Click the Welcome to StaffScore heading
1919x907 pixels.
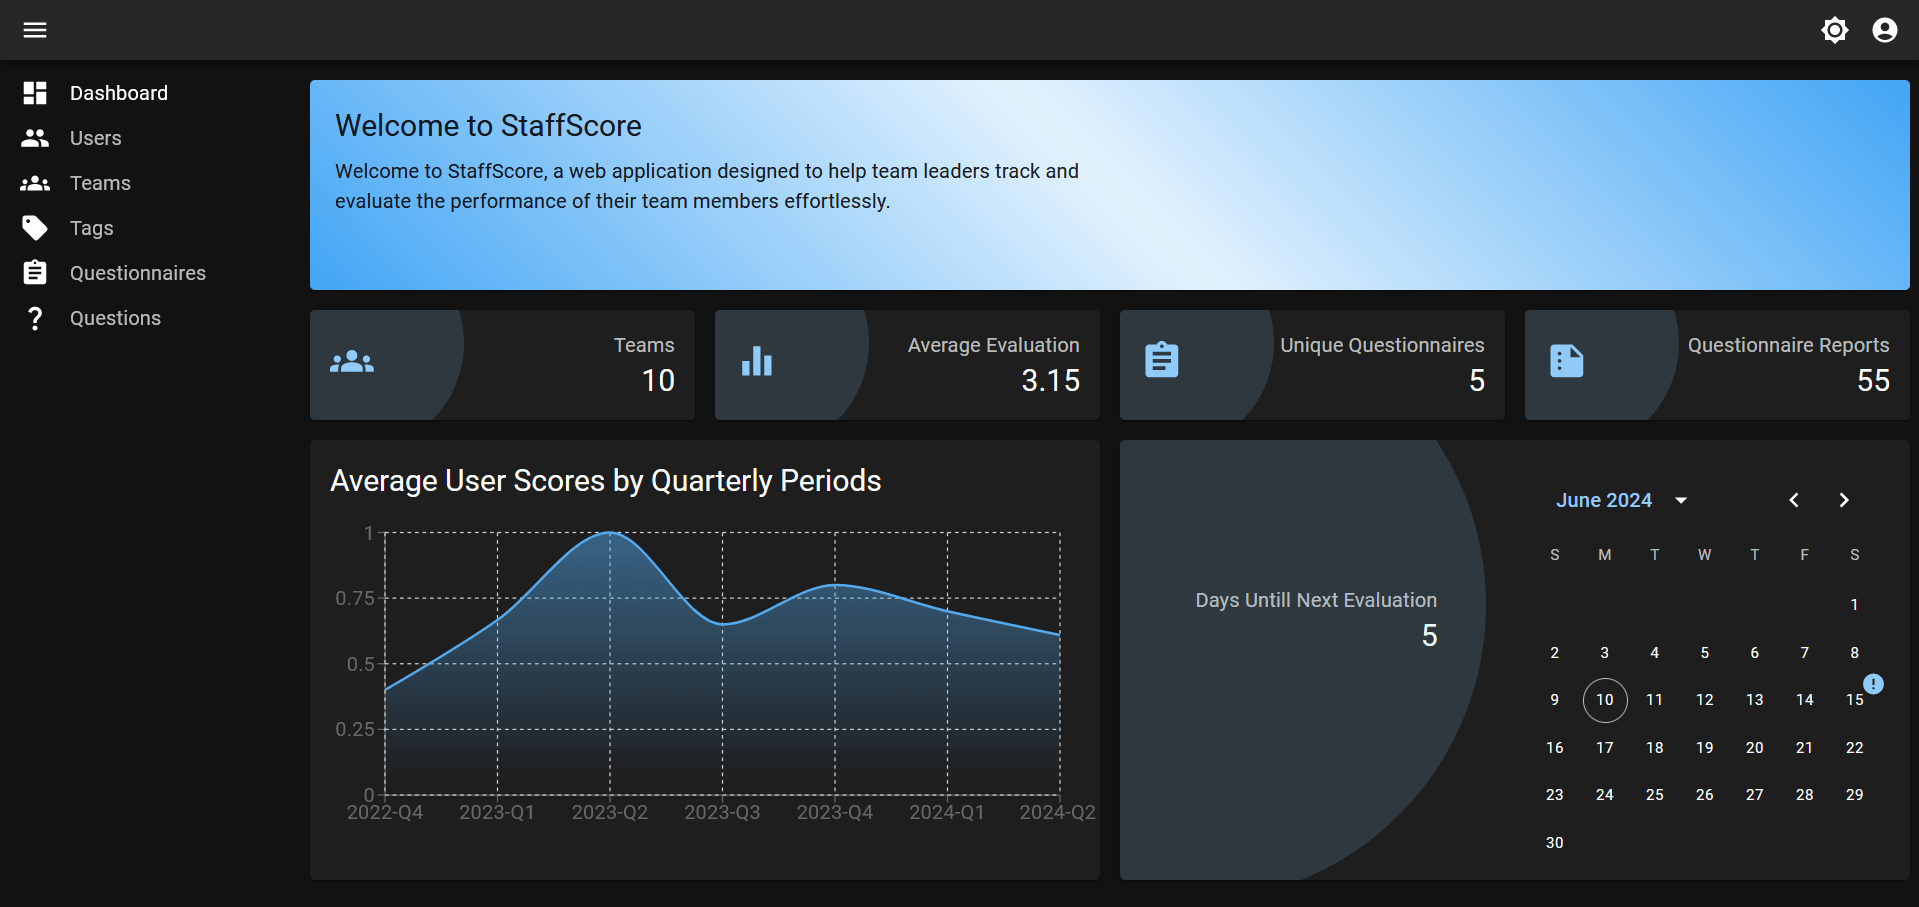(x=488, y=126)
